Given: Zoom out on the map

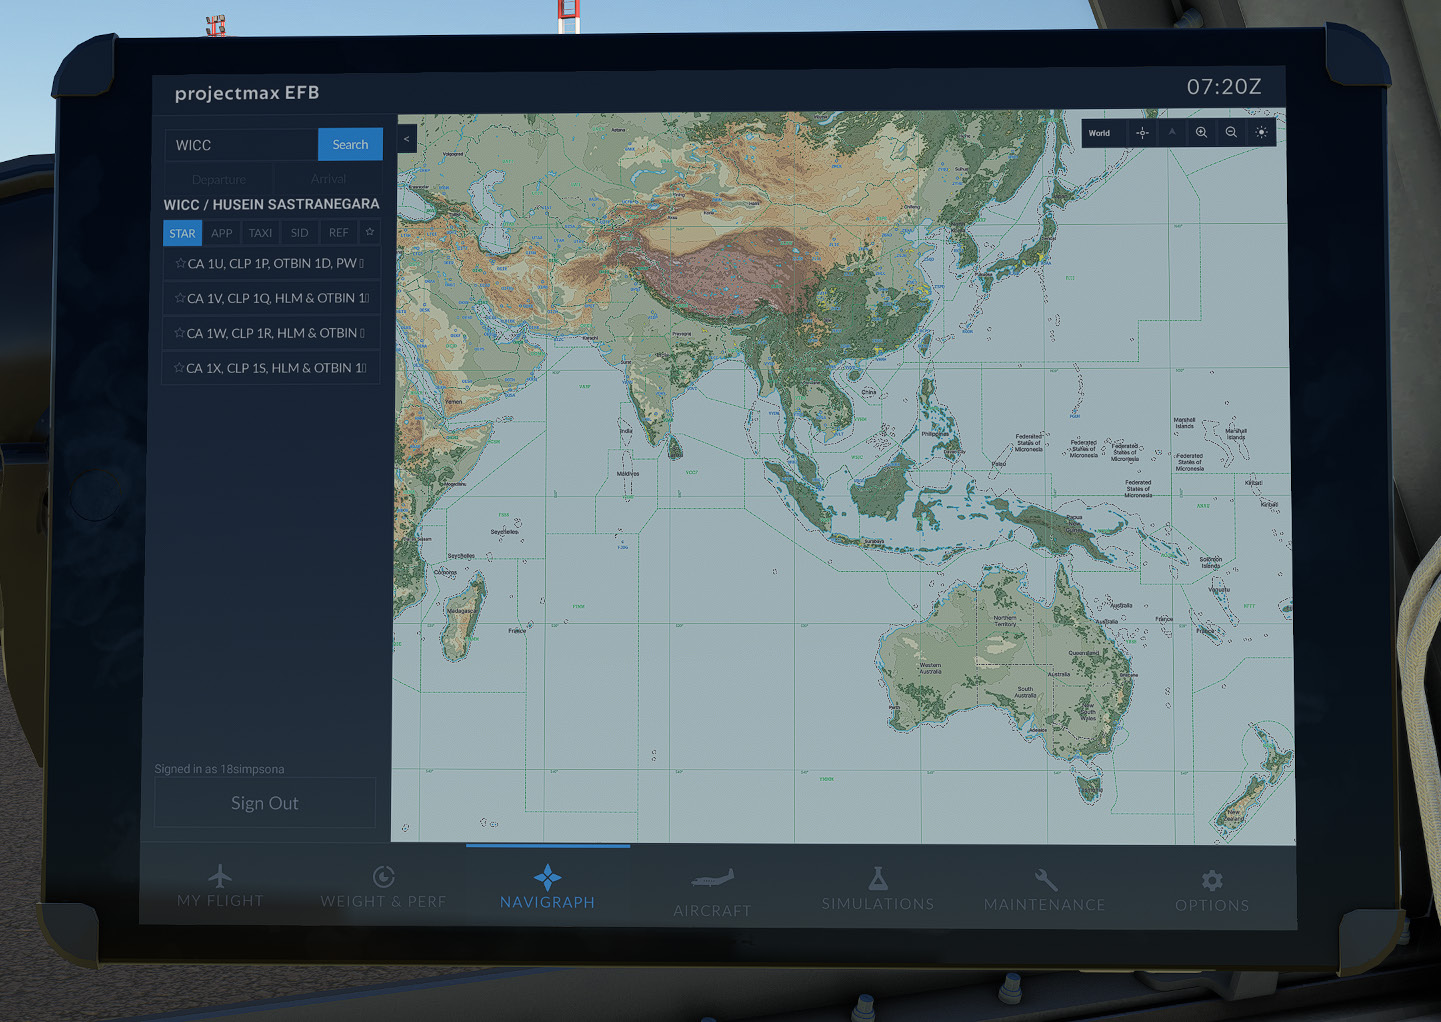Looking at the screenshot, I should (1231, 133).
